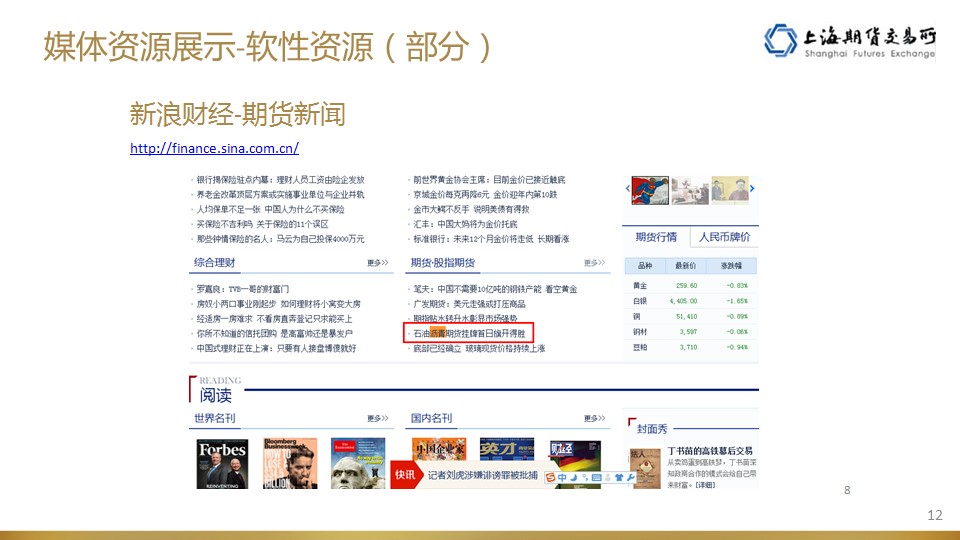Open headline 期指贴水转升水彰显市场强势

[x=465, y=318]
